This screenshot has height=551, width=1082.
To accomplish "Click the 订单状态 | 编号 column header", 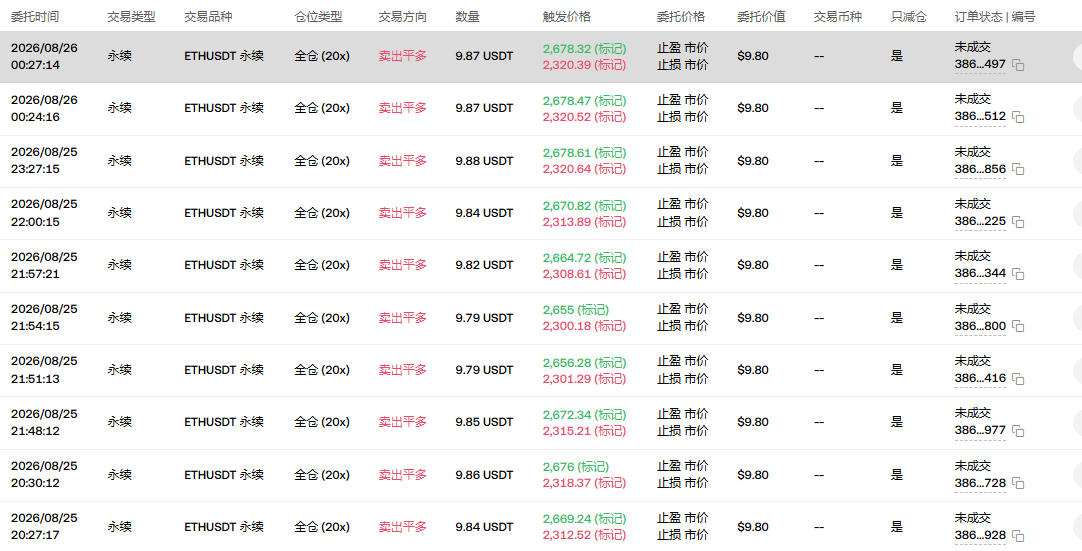I will click(994, 17).
